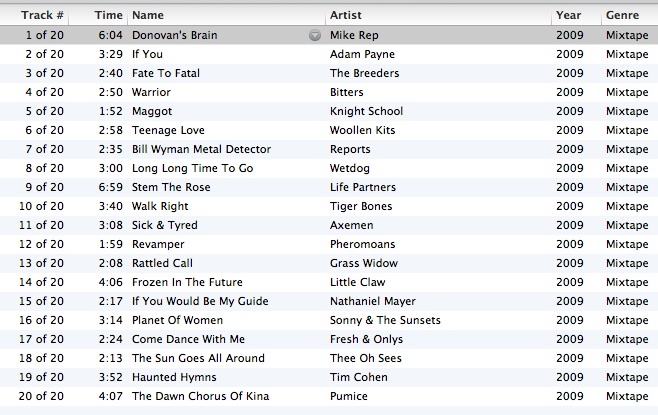Sort by the Genre column header
The height and width of the screenshot is (415, 658).
click(622, 16)
